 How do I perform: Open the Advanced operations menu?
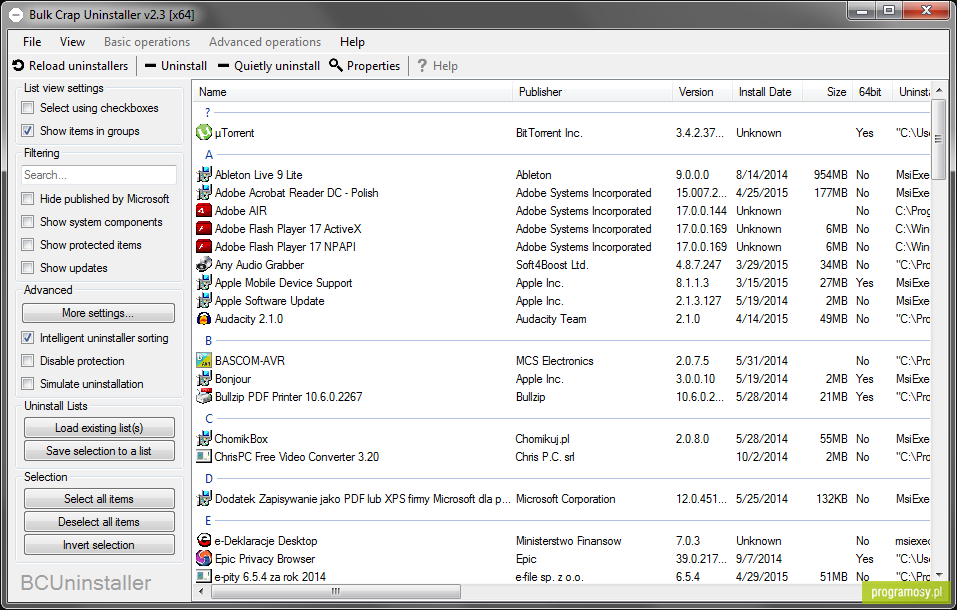265,42
